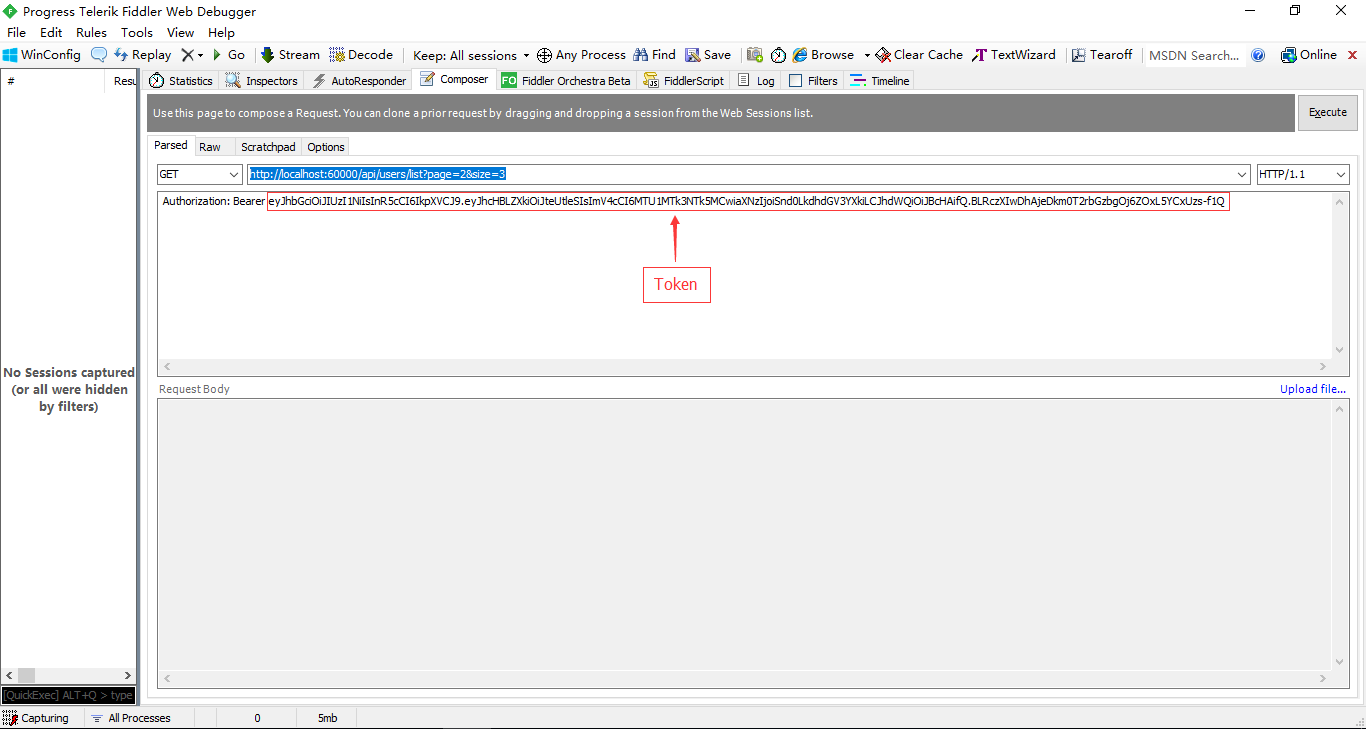The image size is (1366, 729).
Task: Click the stopwatch timer icon in toolbar
Action: [778, 55]
